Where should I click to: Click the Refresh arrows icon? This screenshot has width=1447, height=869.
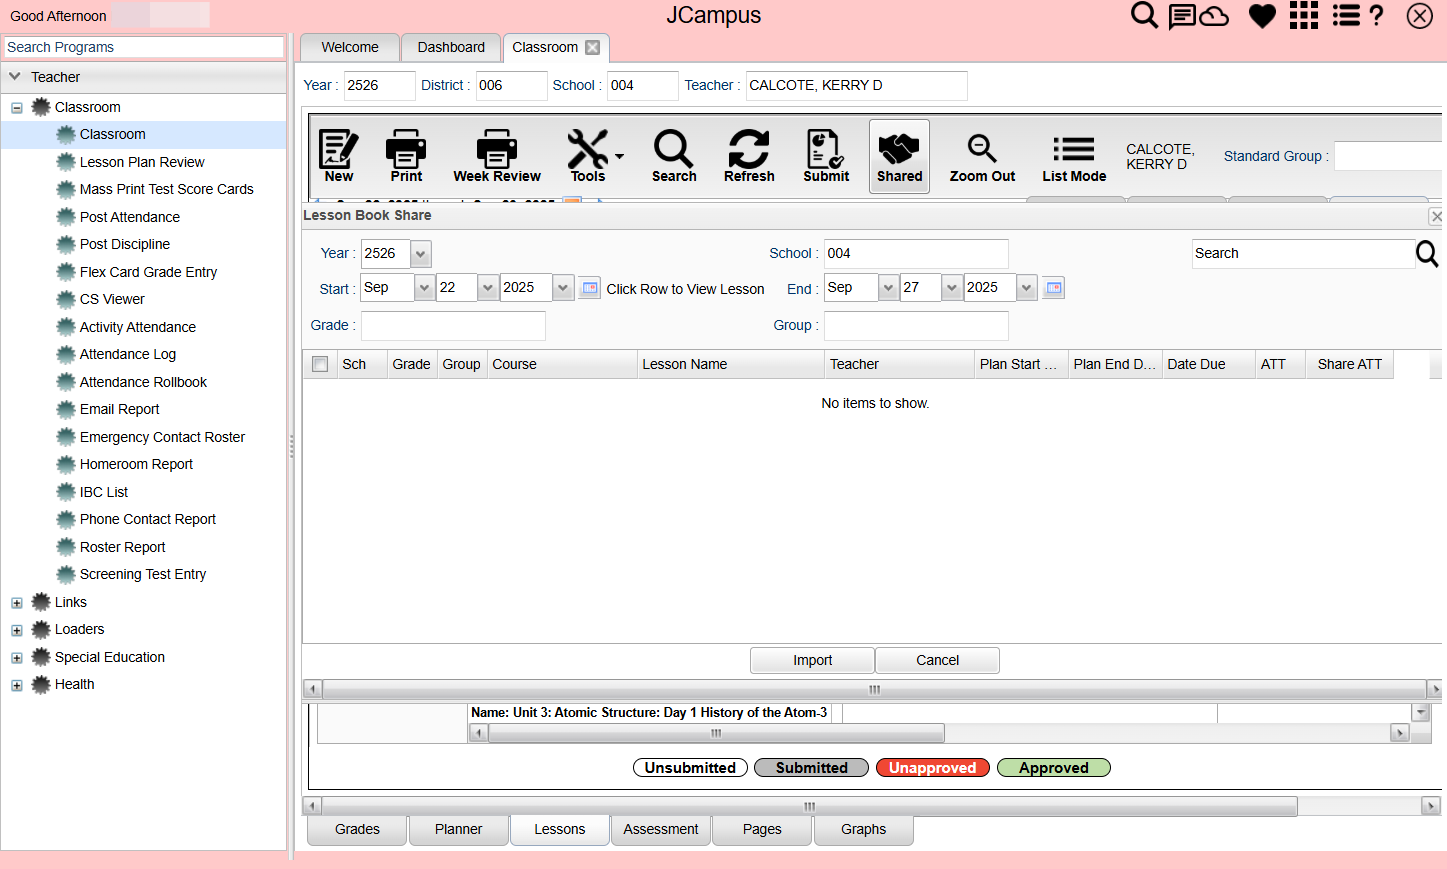tap(749, 156)
